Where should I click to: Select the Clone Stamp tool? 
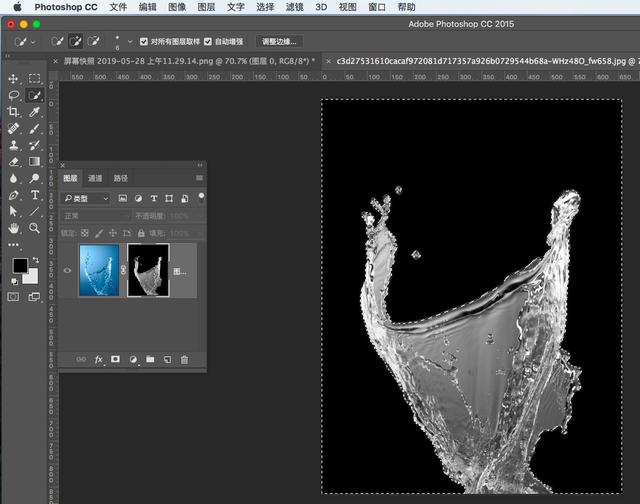(13, 145)
